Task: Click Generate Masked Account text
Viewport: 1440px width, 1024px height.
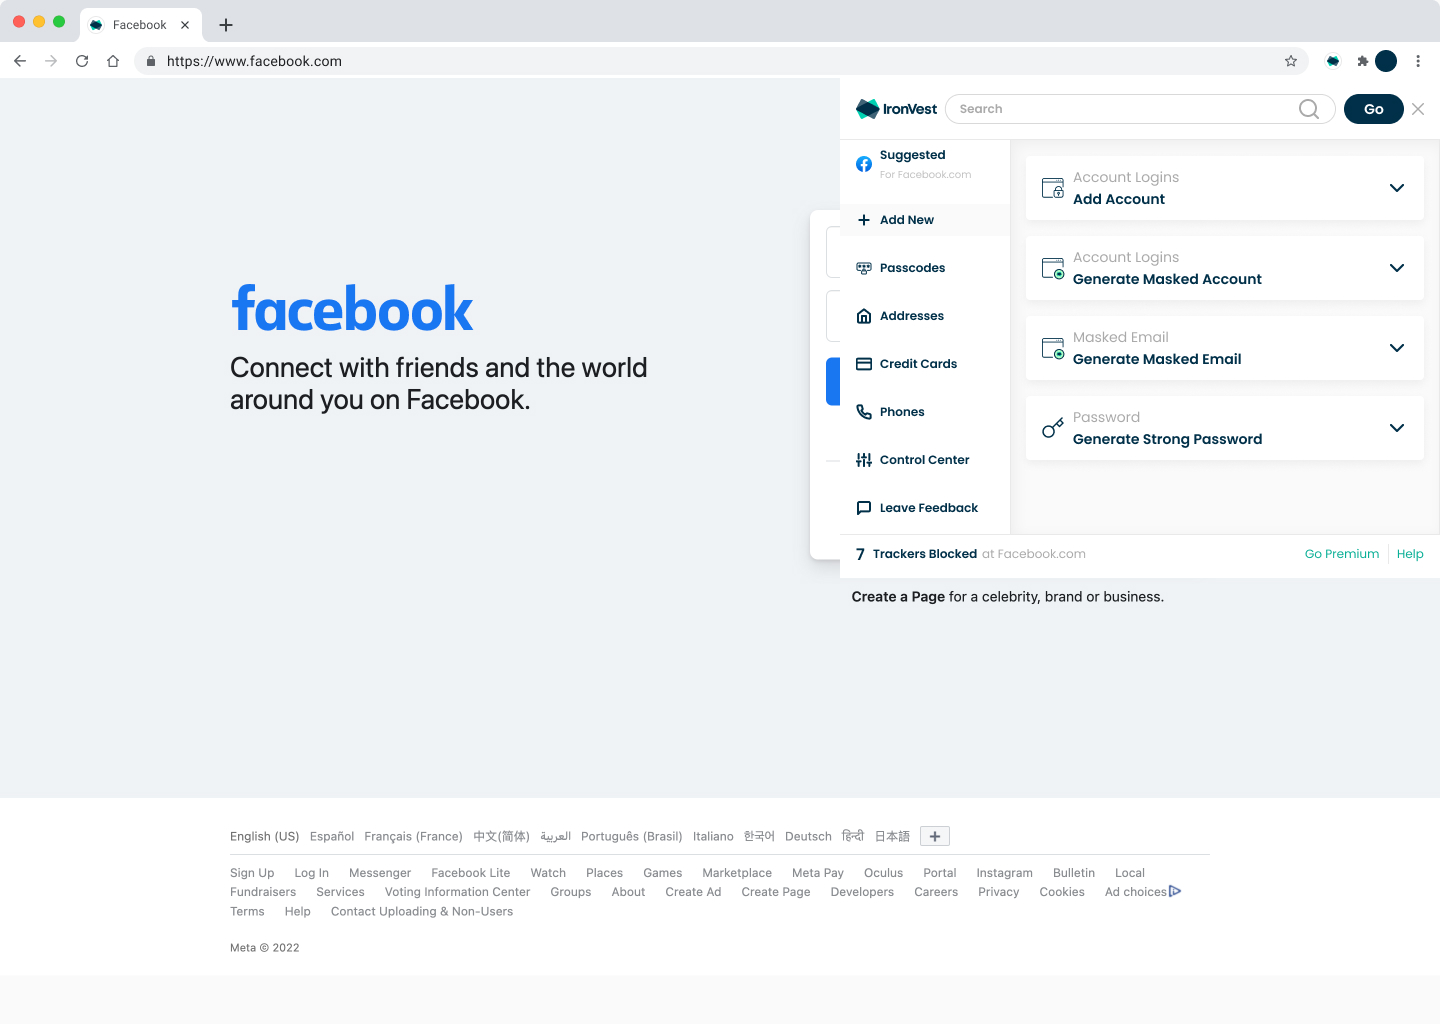Action: 1167,279
